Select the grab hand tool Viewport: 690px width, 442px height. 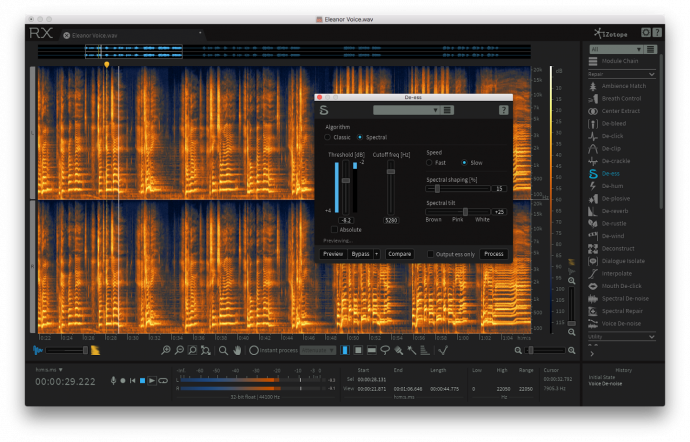tap(237, 350)
